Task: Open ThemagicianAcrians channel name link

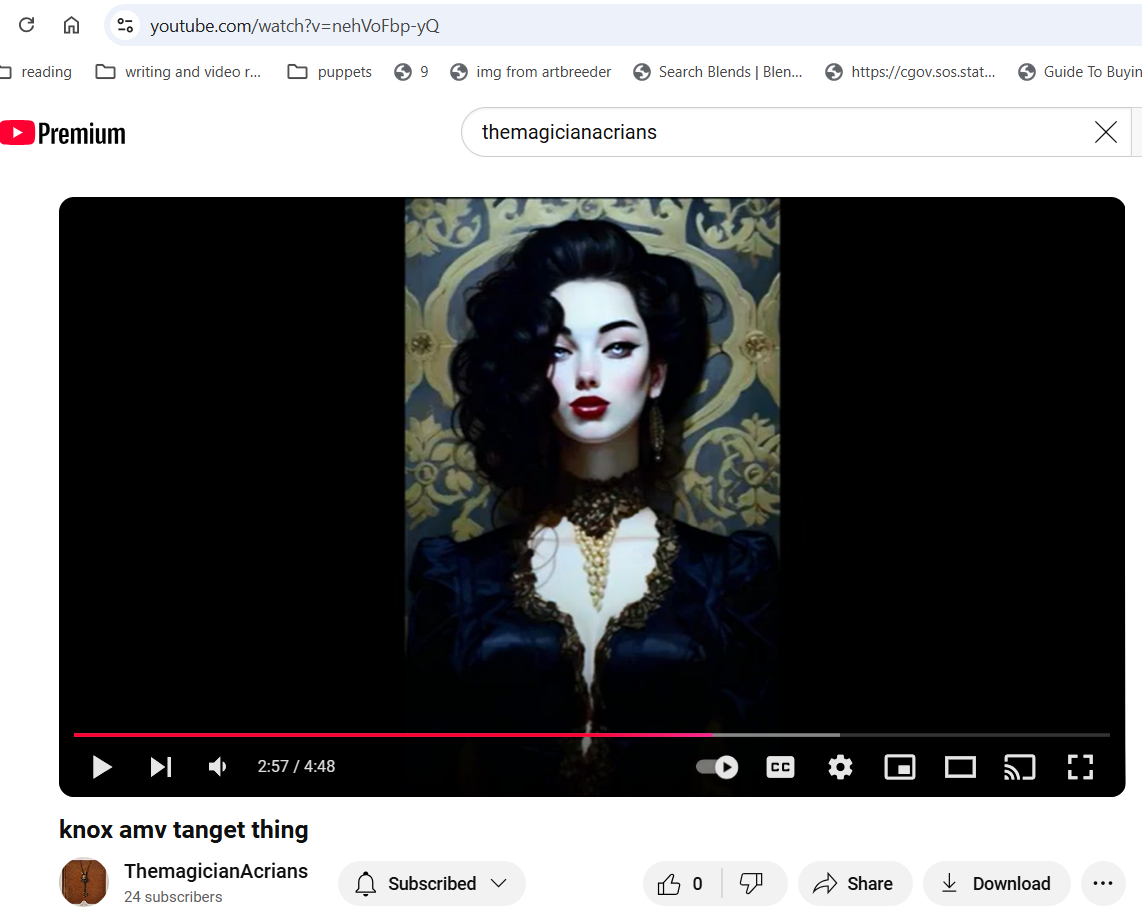Action: coord(216,871)
